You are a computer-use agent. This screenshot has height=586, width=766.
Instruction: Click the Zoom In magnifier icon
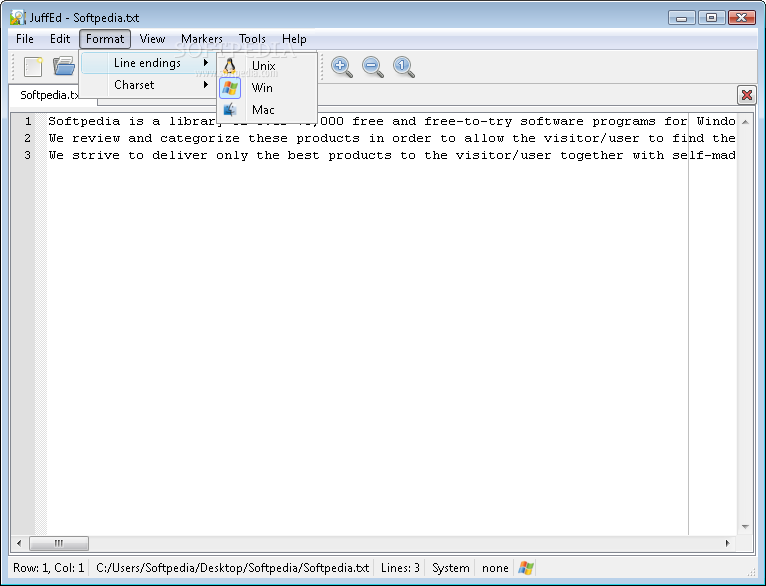pos(341,66)
